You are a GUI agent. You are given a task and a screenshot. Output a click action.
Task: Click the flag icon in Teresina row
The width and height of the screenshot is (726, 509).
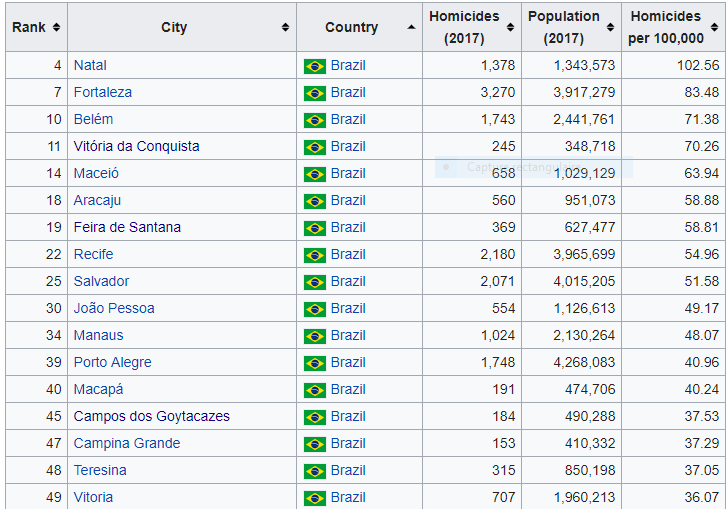[x=315, y=471]
